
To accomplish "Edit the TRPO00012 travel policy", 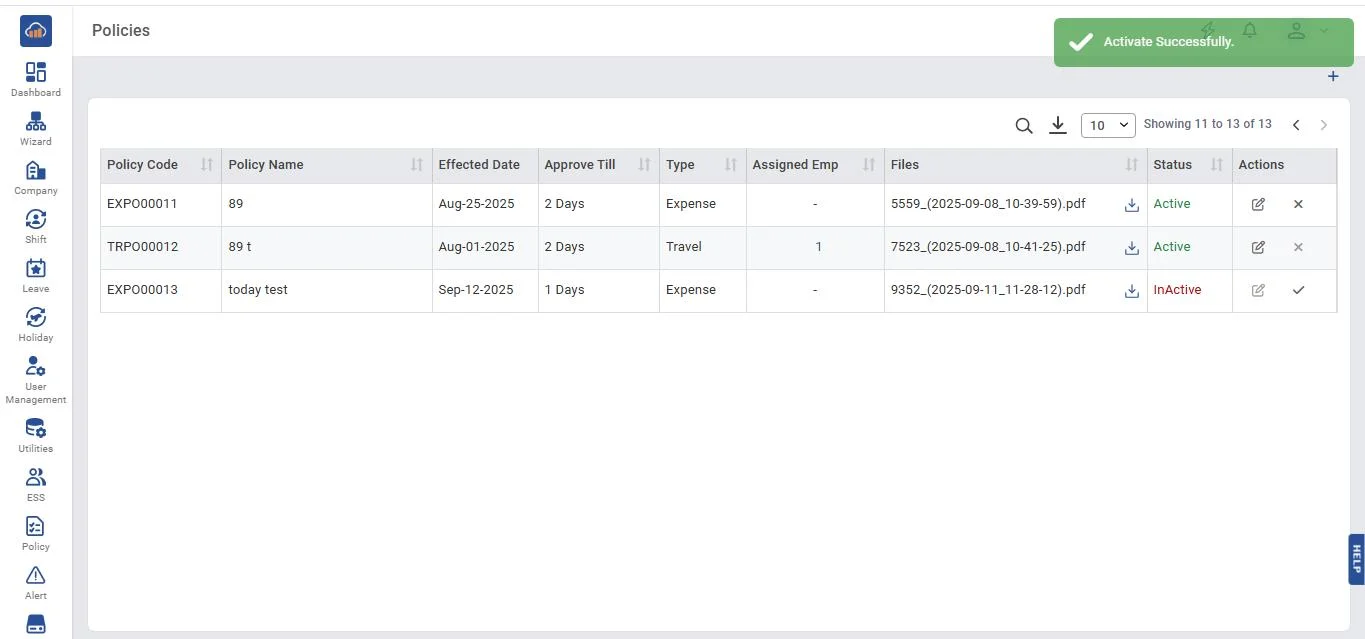I will point(1258,247).
